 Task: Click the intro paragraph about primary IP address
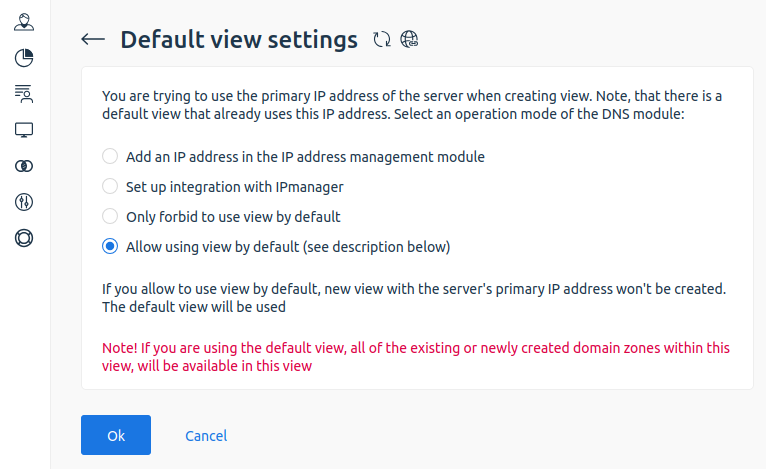[x=411, y=105]
